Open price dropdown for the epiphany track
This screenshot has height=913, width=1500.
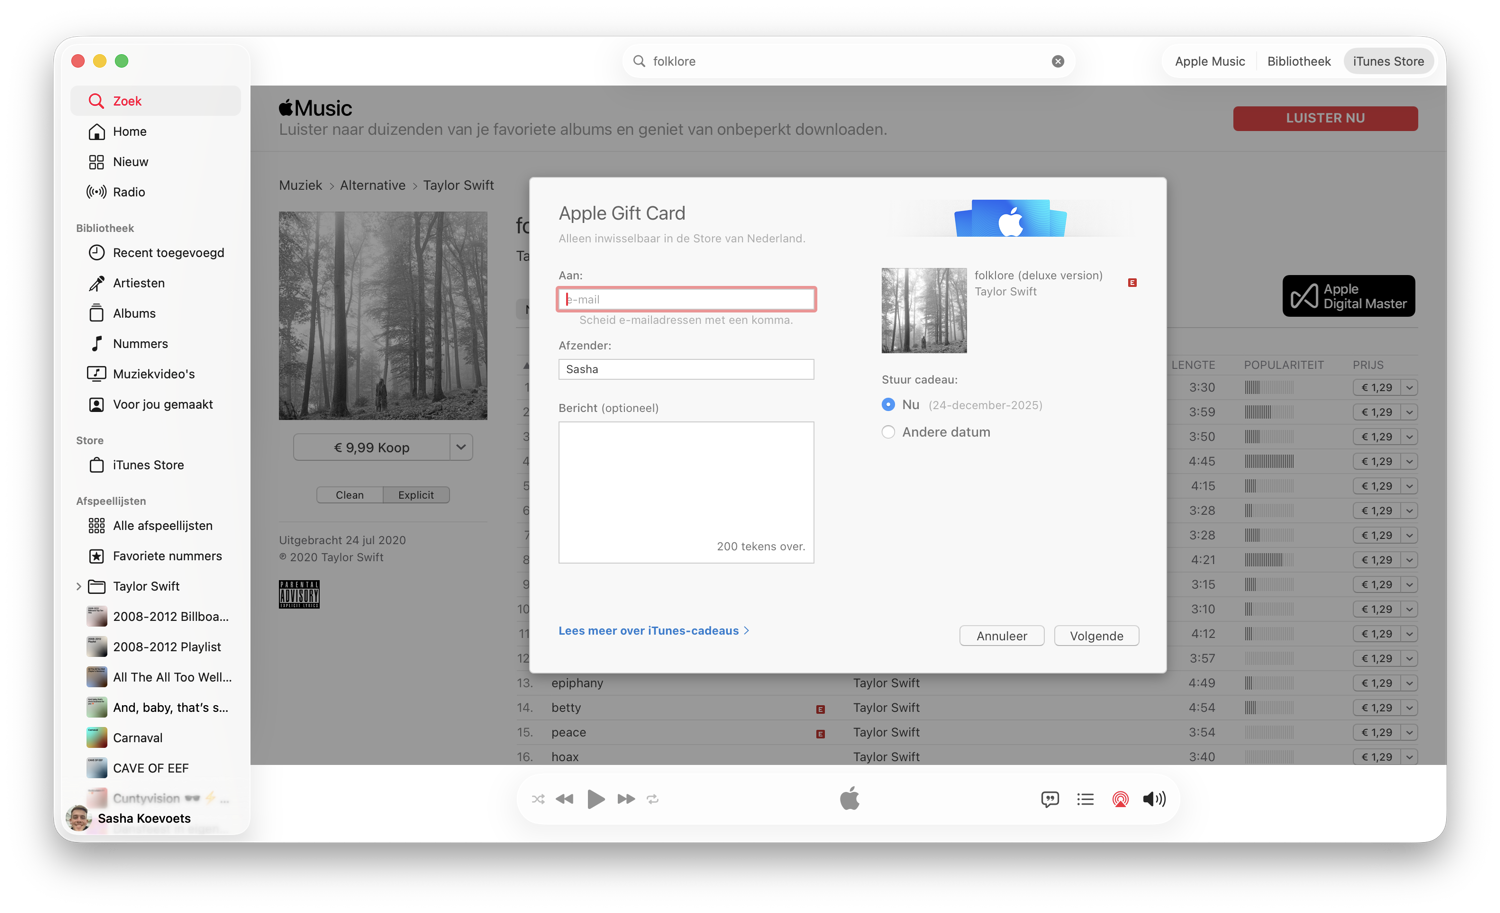(1410, 683)
